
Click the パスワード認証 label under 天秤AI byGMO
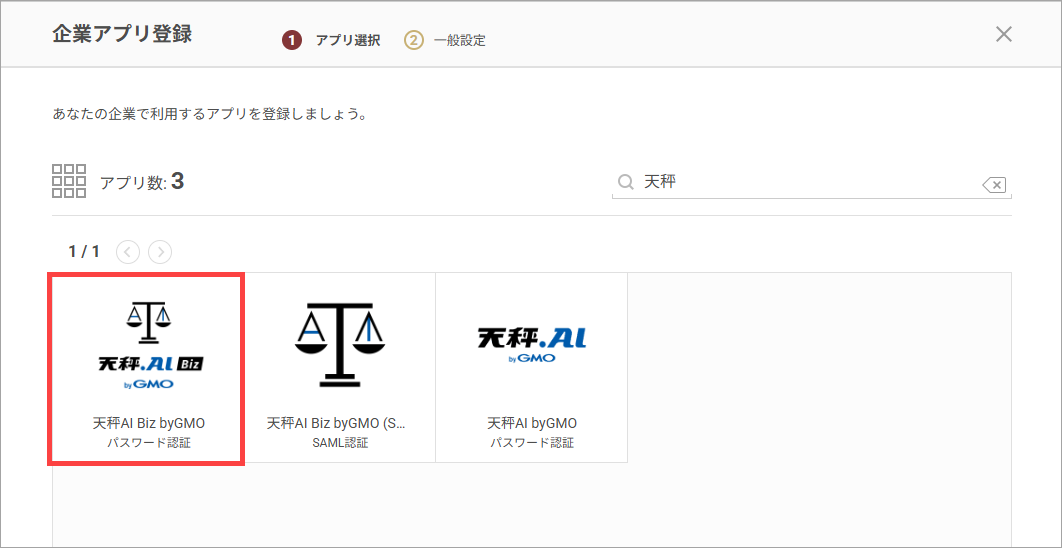pos(532,444)
